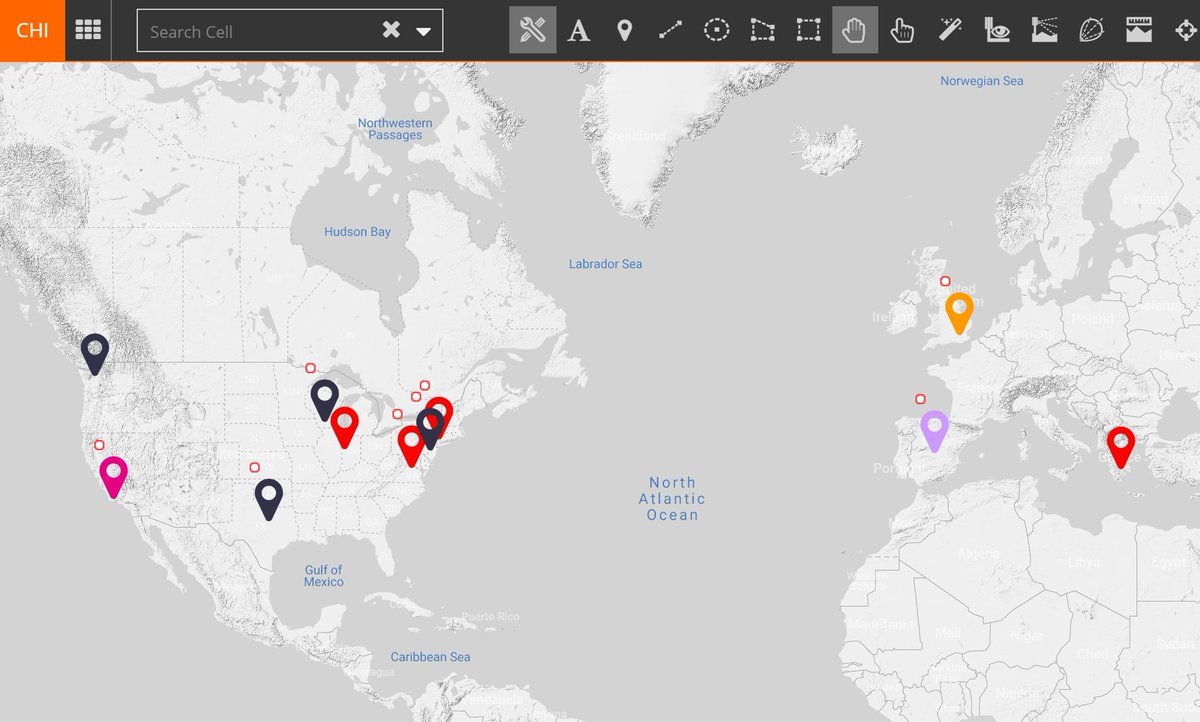1200x722 pixels.
Task: Clear the Search Cell field
Action: pos(391,30)
